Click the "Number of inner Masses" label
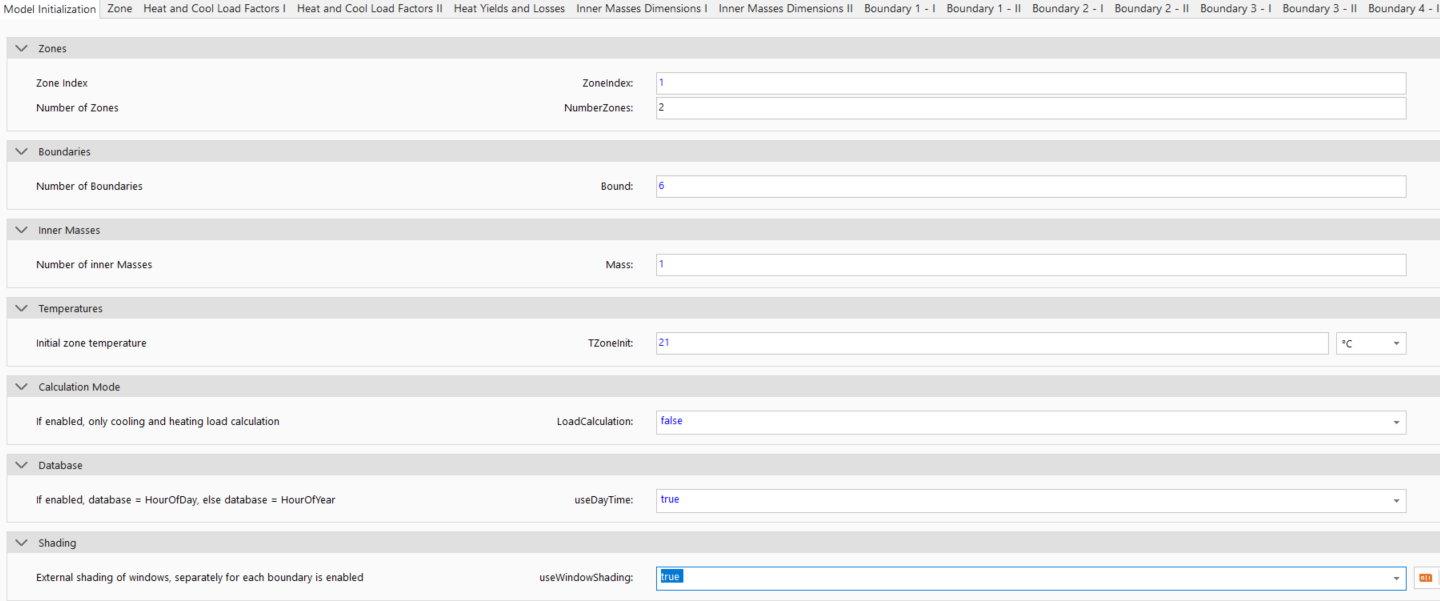Image resolution: width=1440 pixels, height=601 pixels. [x=94, y=265]
